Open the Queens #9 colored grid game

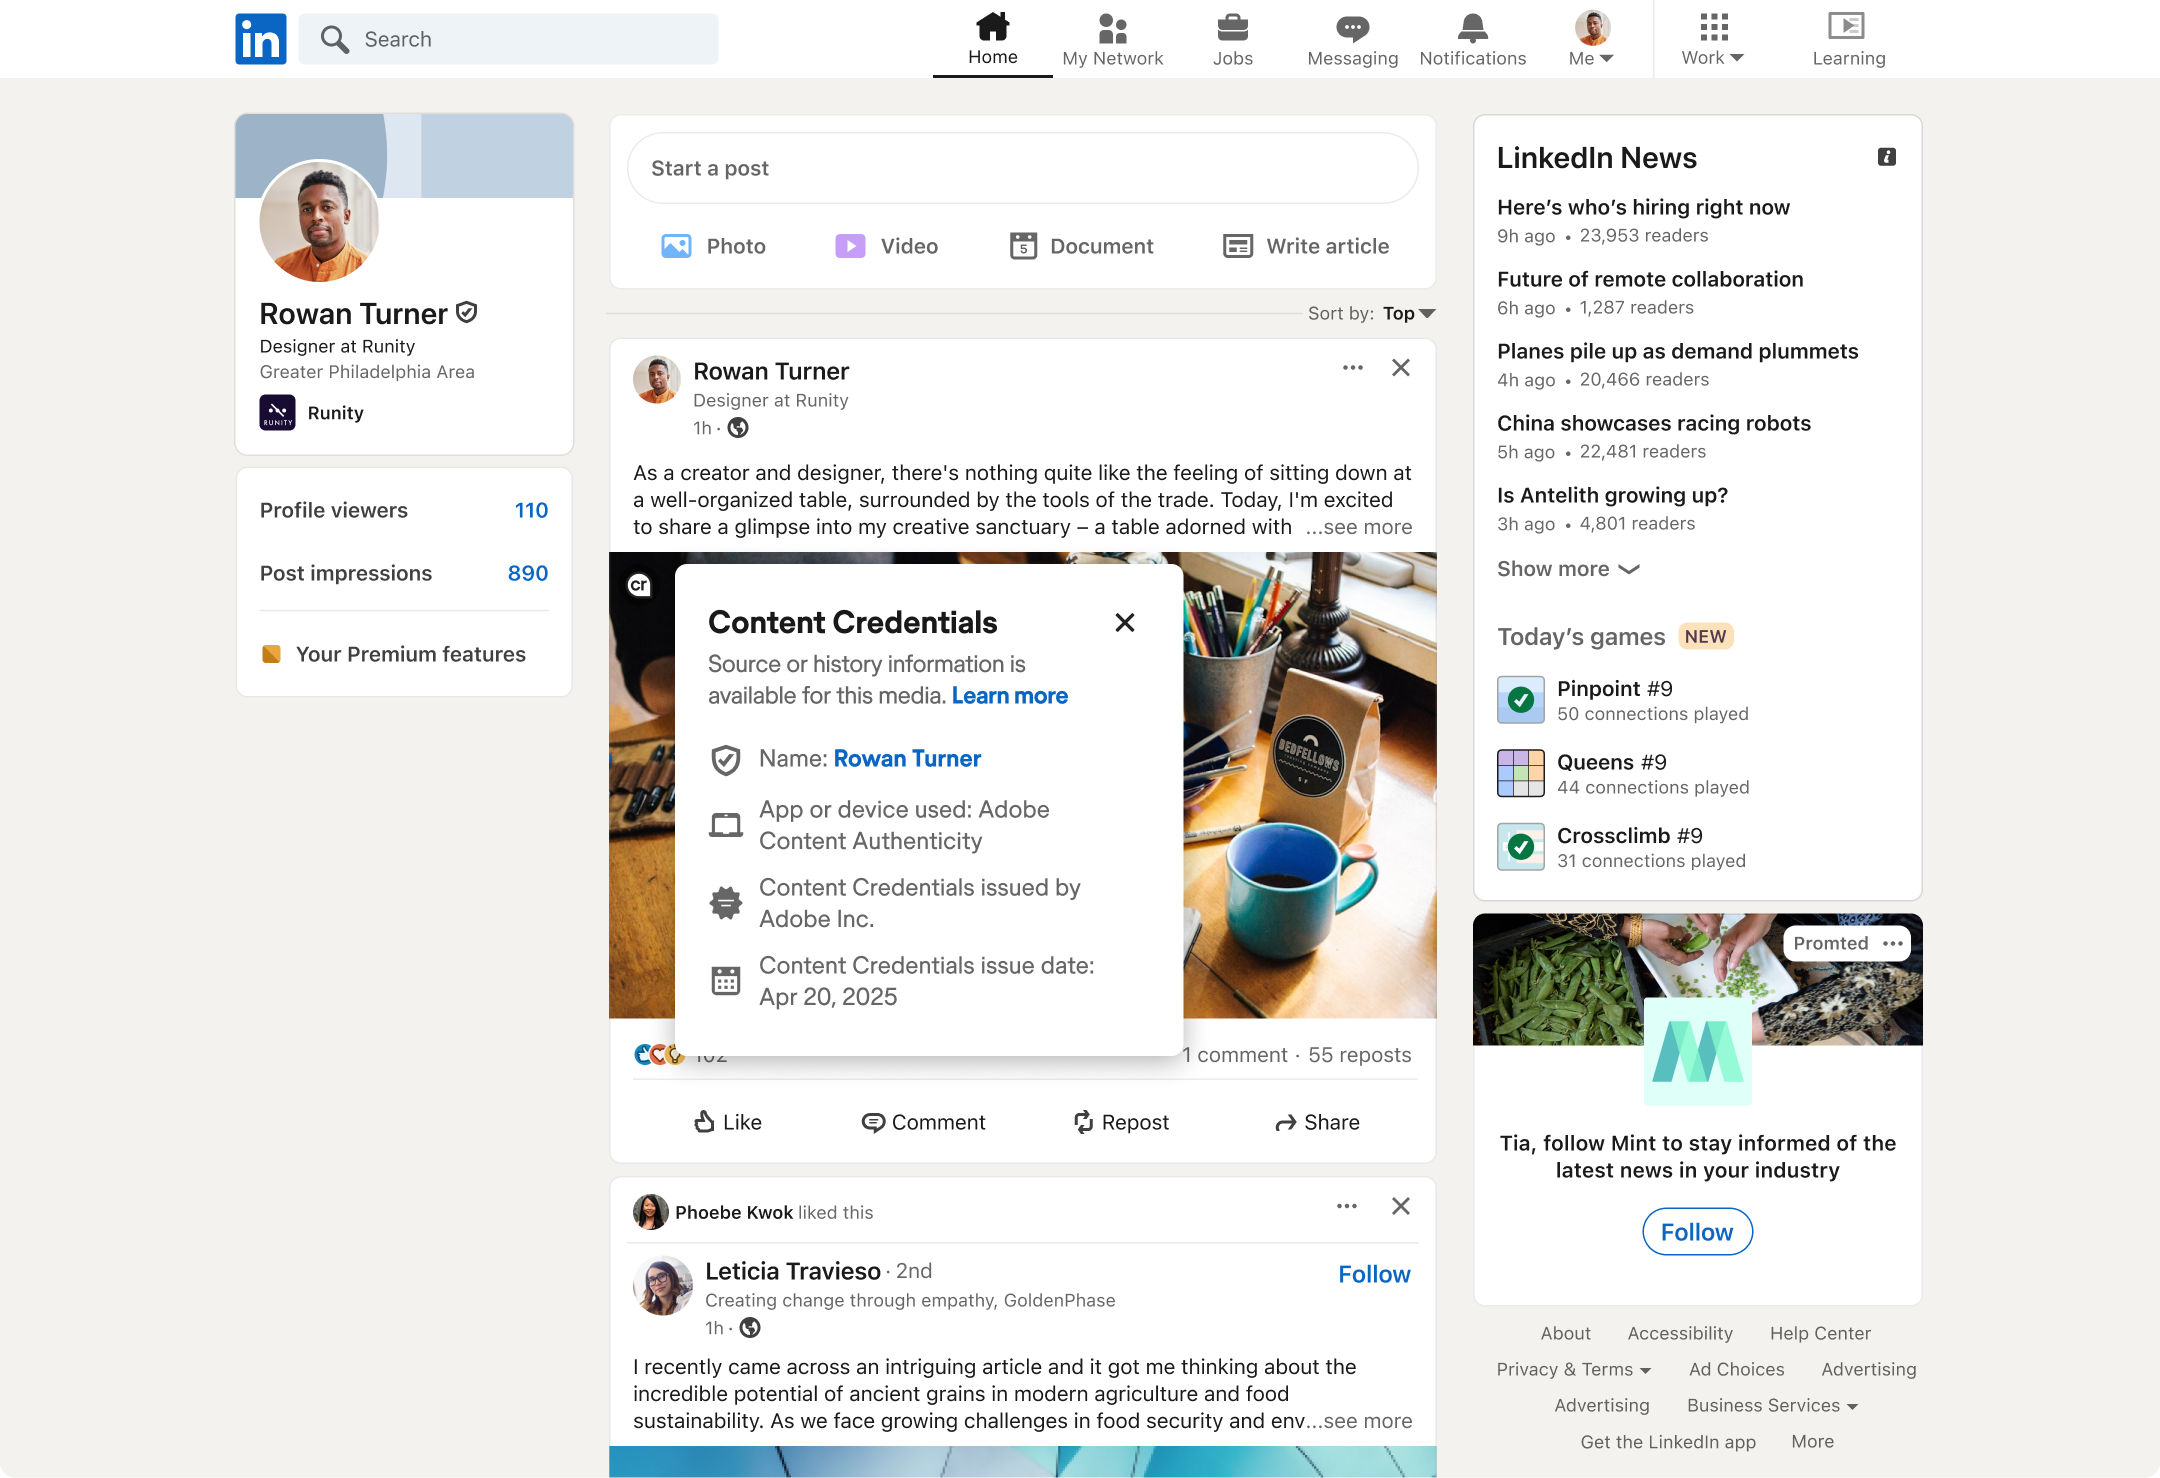coord(1521,773)
